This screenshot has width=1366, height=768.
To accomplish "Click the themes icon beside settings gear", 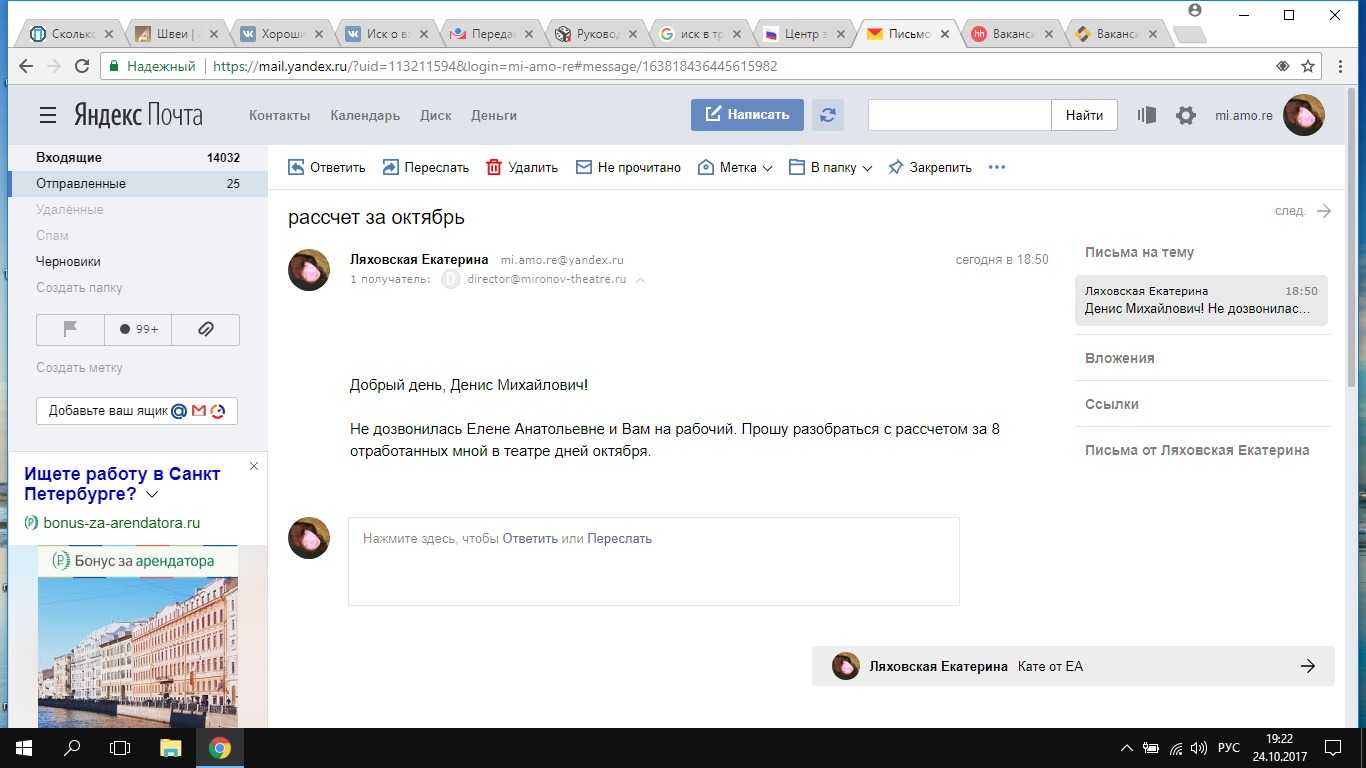I will click(x=1146, y=115).
